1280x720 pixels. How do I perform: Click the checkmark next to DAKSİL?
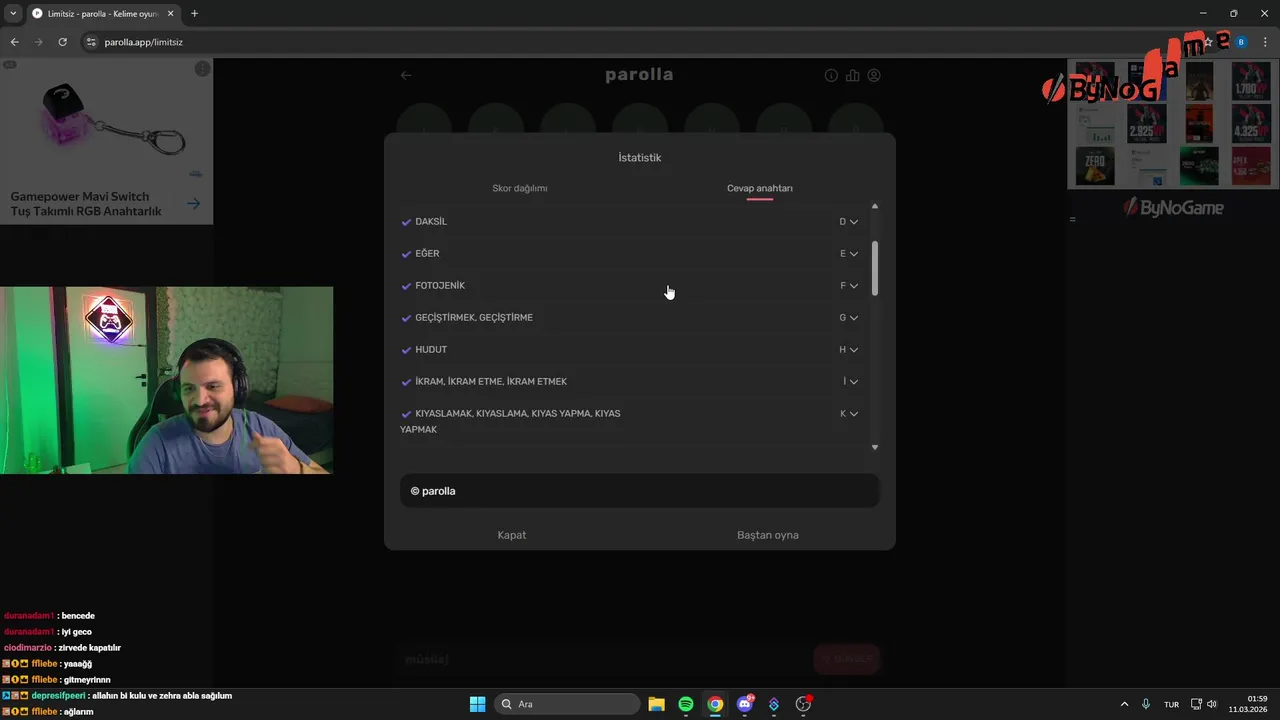pyautogui.click(x=406, y=222)
